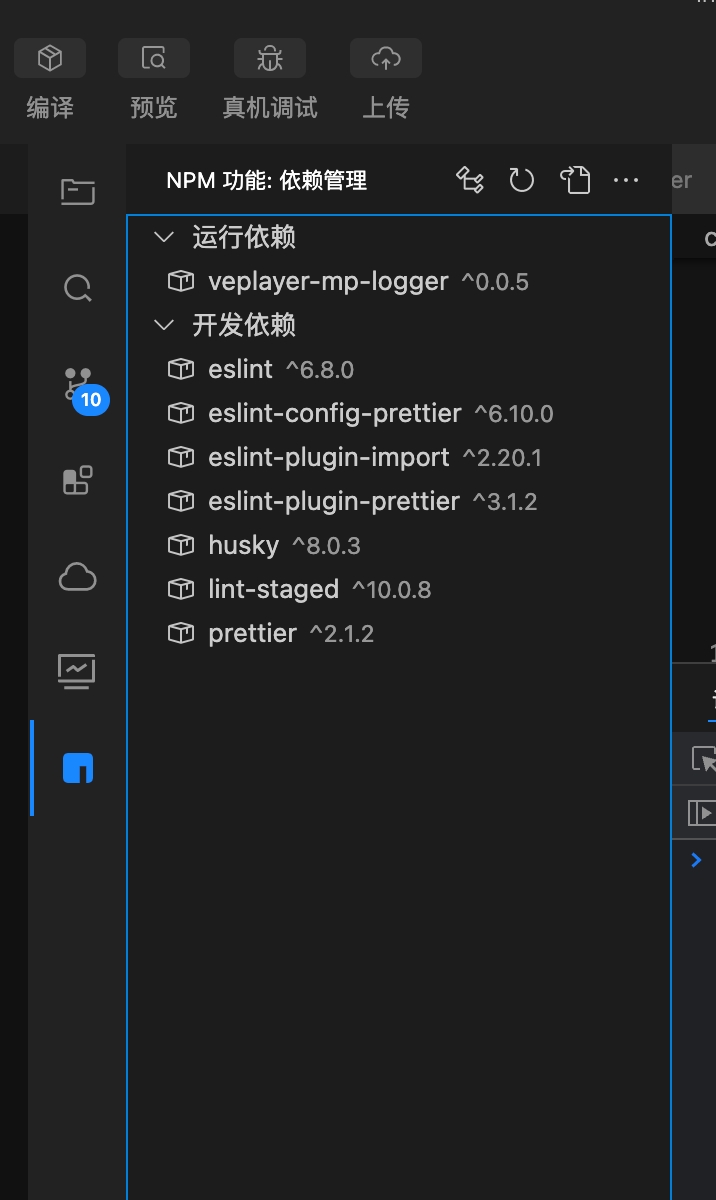Select the lint-staged dependency row
The image size is (716, 1200).
coord(273,590)
